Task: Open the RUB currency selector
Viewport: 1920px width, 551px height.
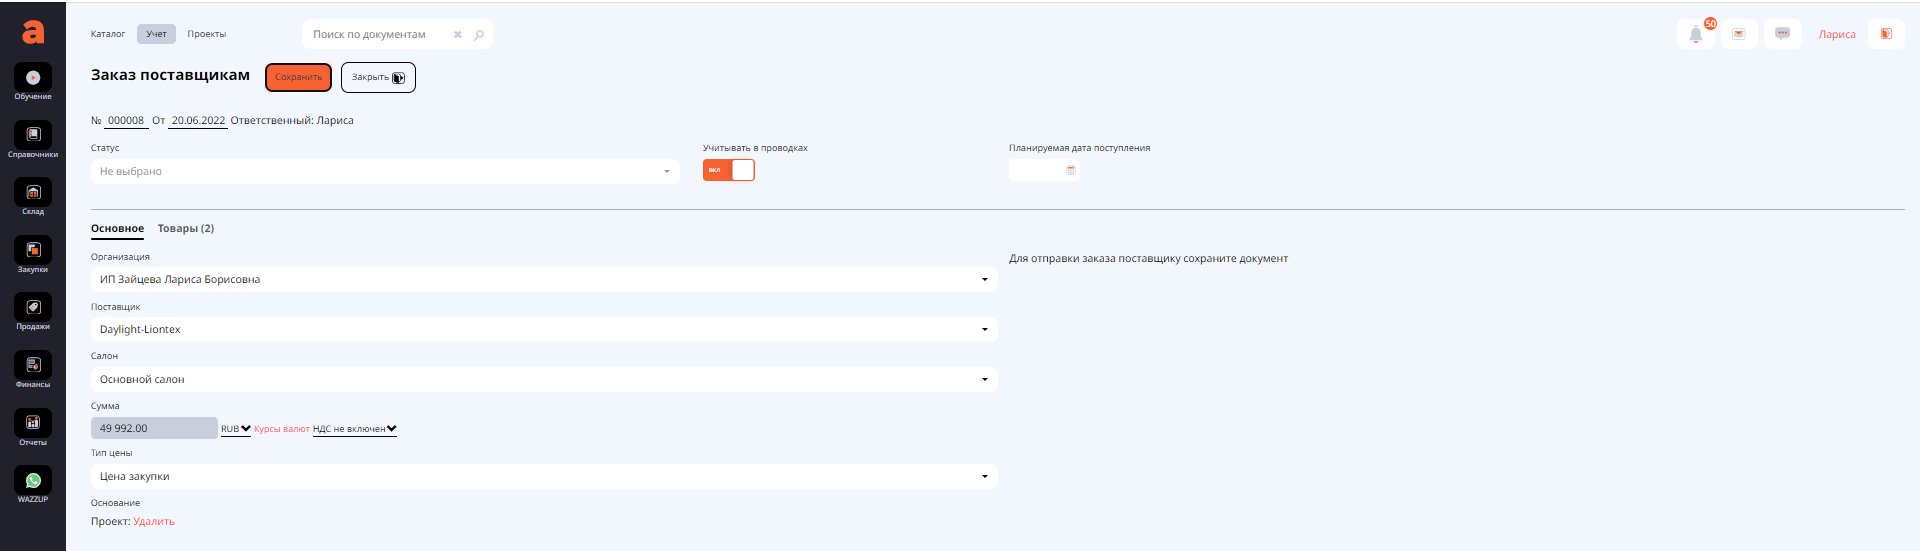Action: tap(235, 429)
